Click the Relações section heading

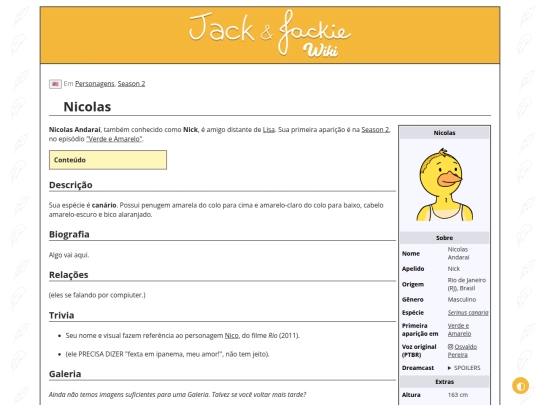pyautogui.click(x=69, y=275)
